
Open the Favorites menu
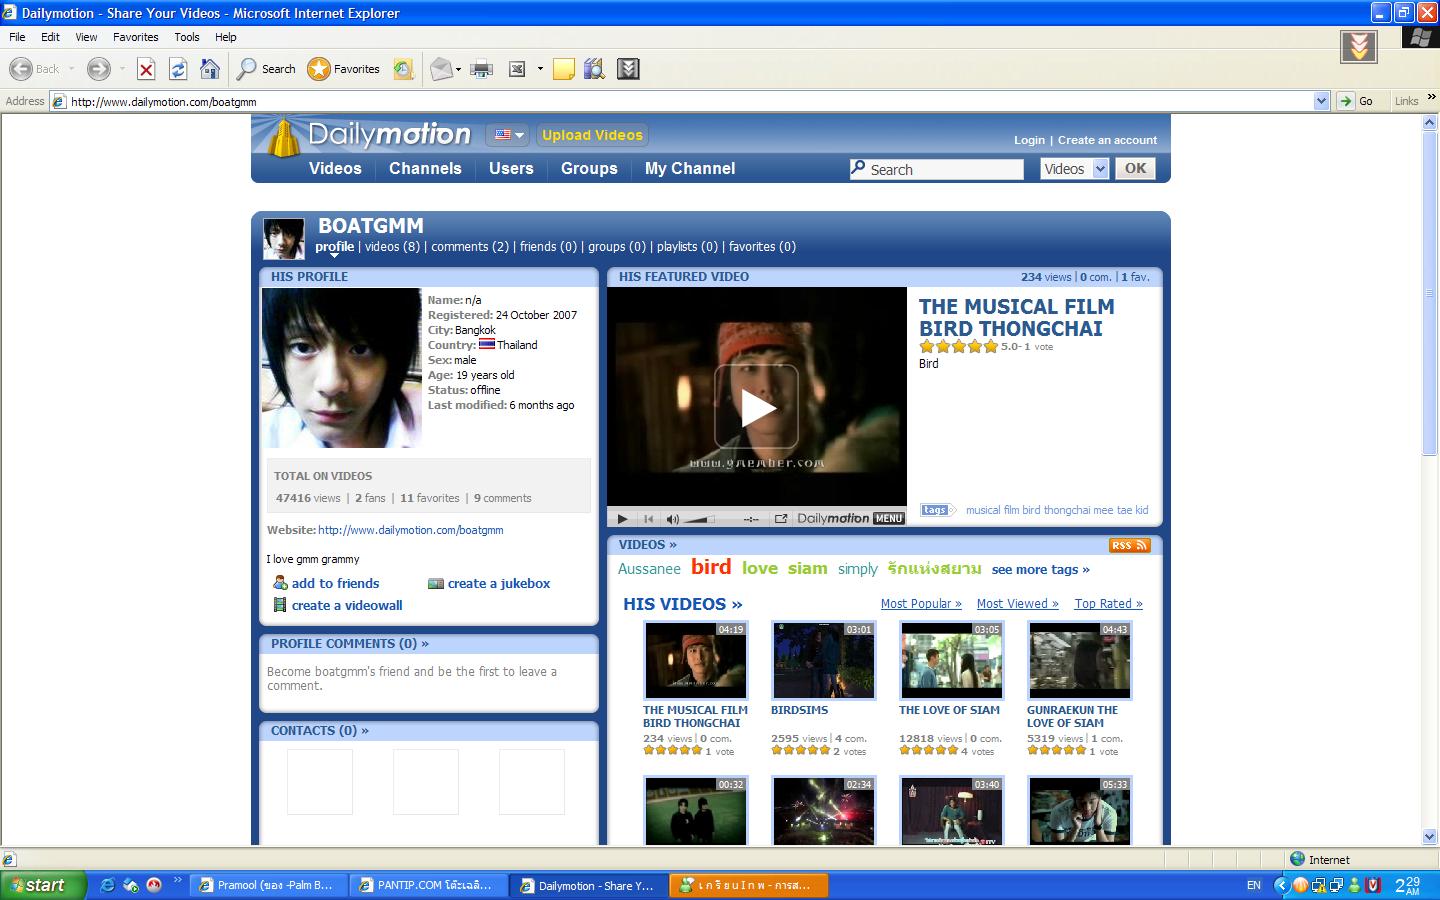tap(135, 37)
